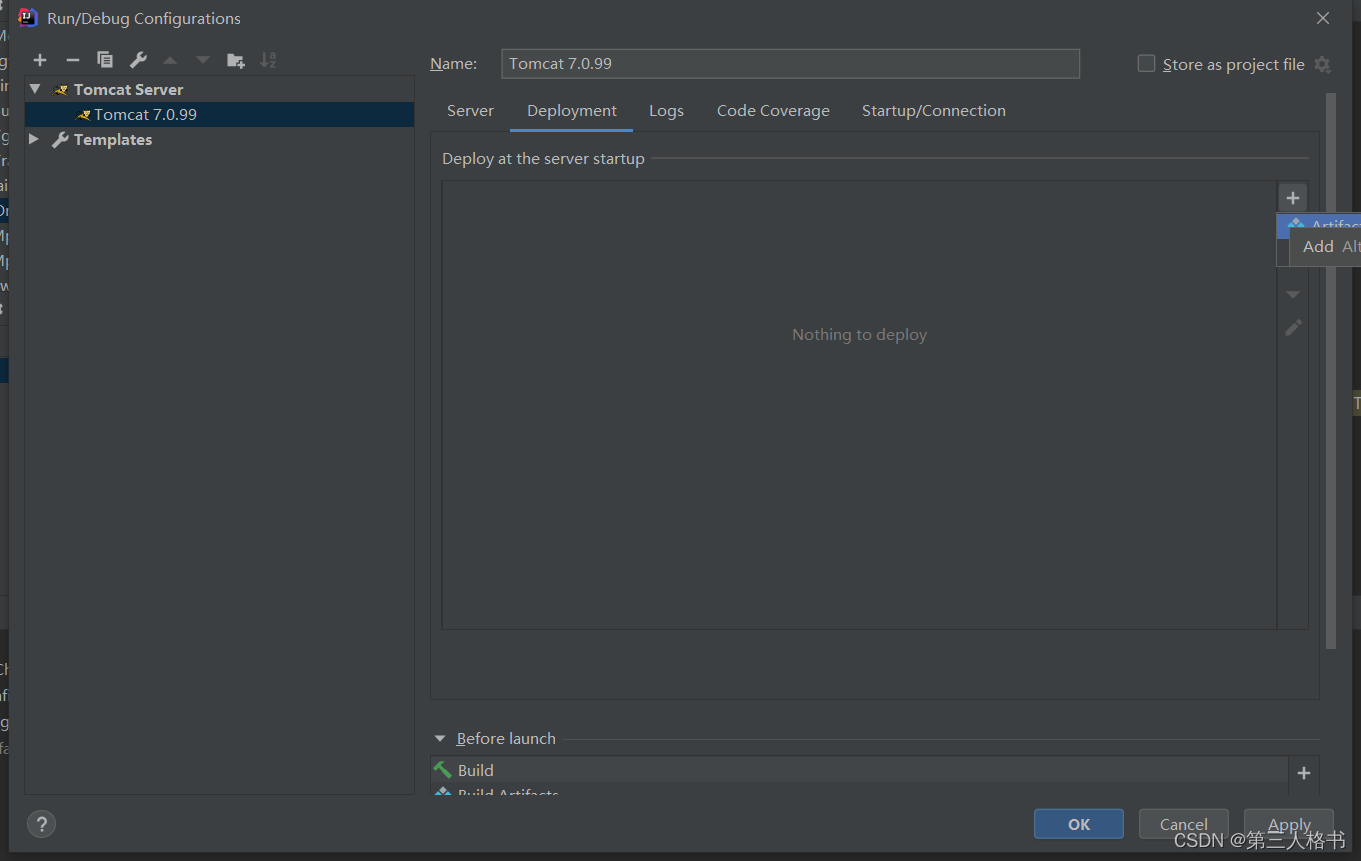1361x861 pixels.
Task: Select the Templates tree label
Action: [x=113, y=140]
